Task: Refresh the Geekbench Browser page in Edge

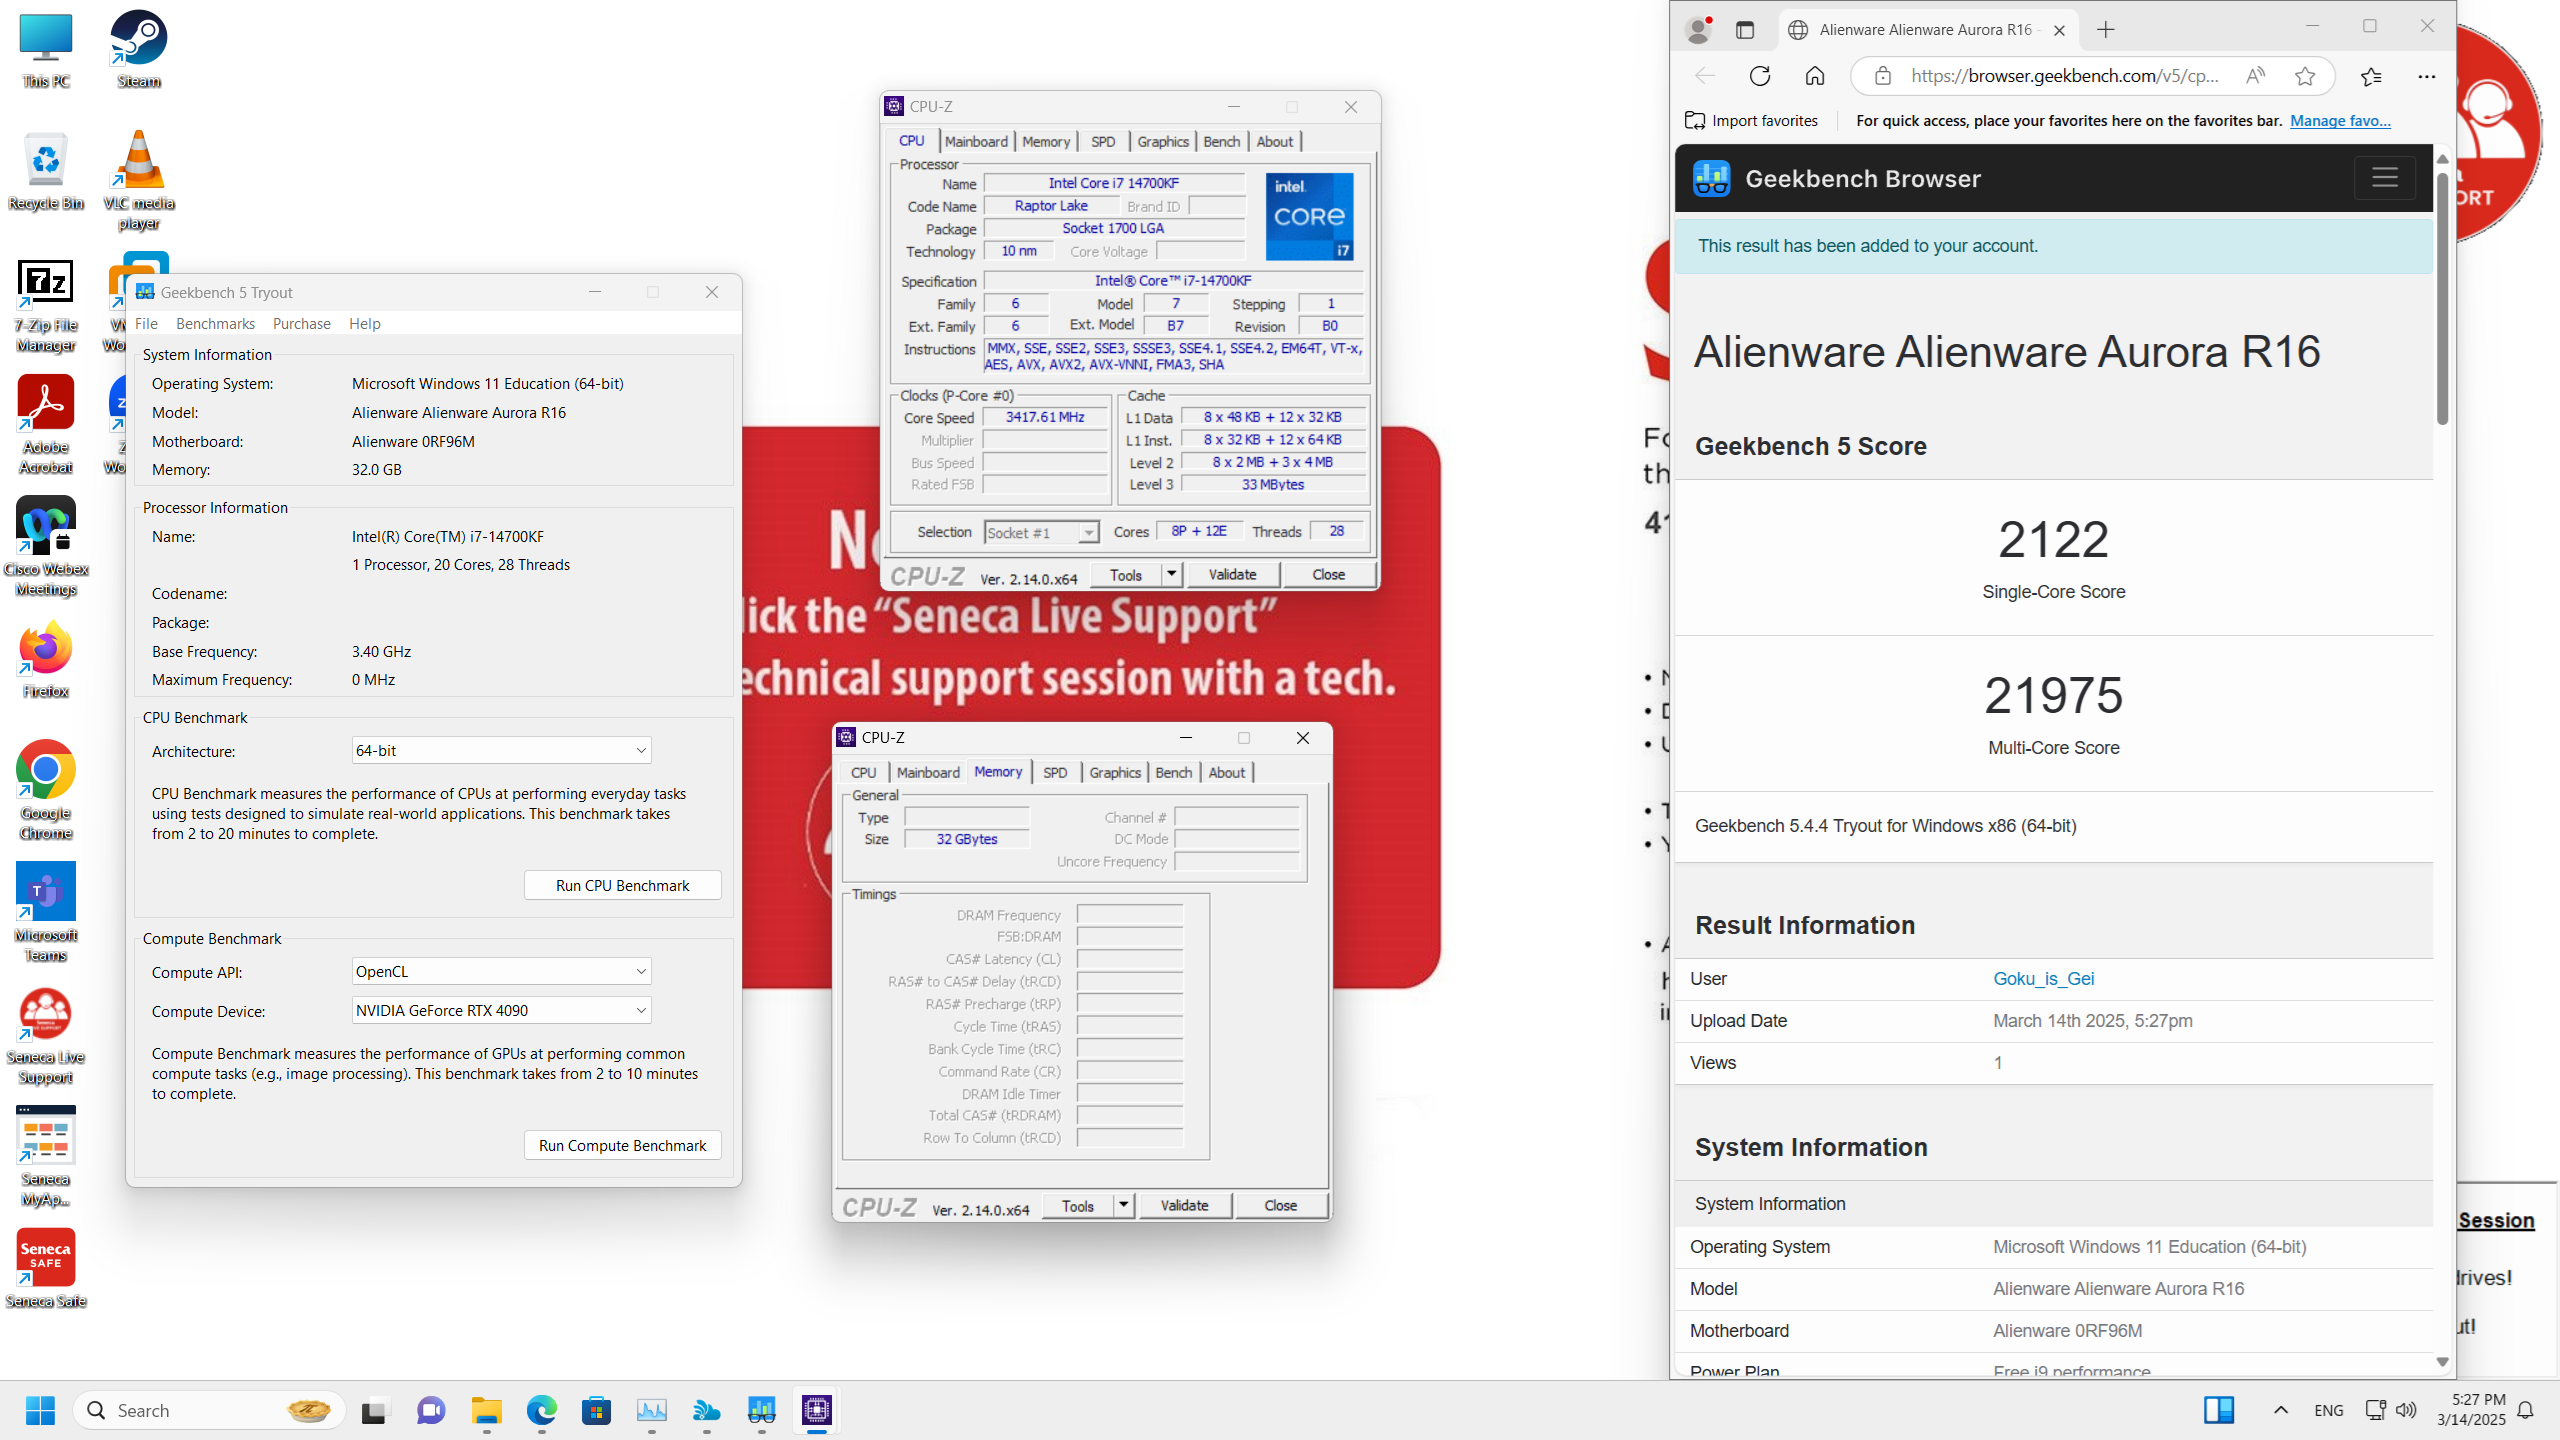Action: (1760, 76)
